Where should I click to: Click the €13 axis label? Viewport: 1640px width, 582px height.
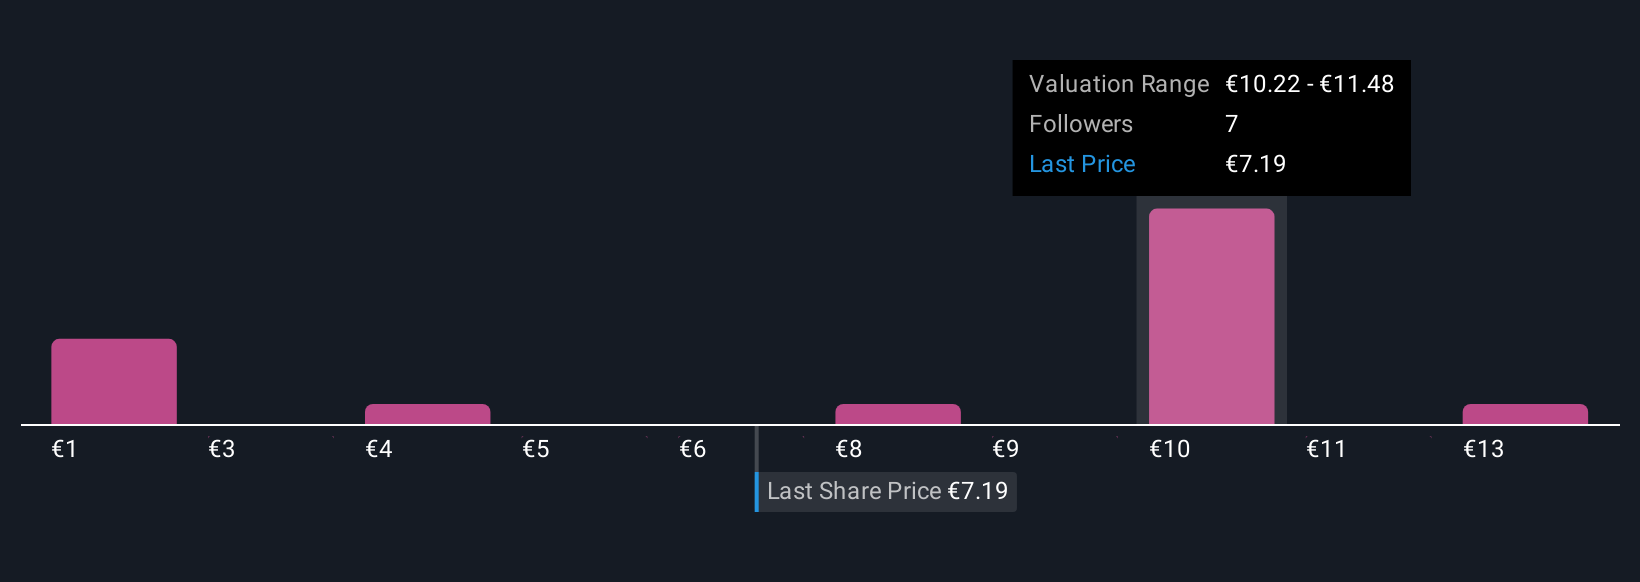tap(1484, 449)
